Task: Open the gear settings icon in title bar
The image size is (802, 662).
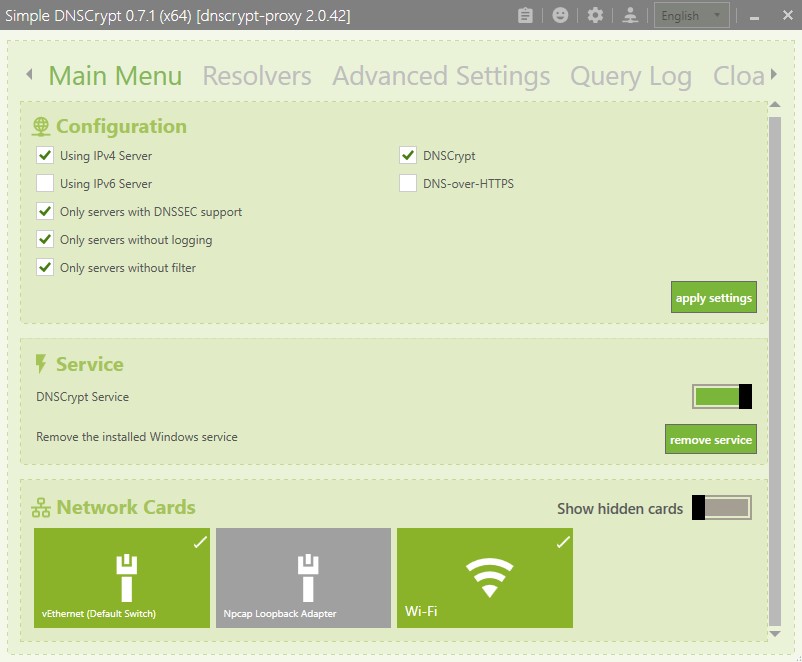Action: 595,15
